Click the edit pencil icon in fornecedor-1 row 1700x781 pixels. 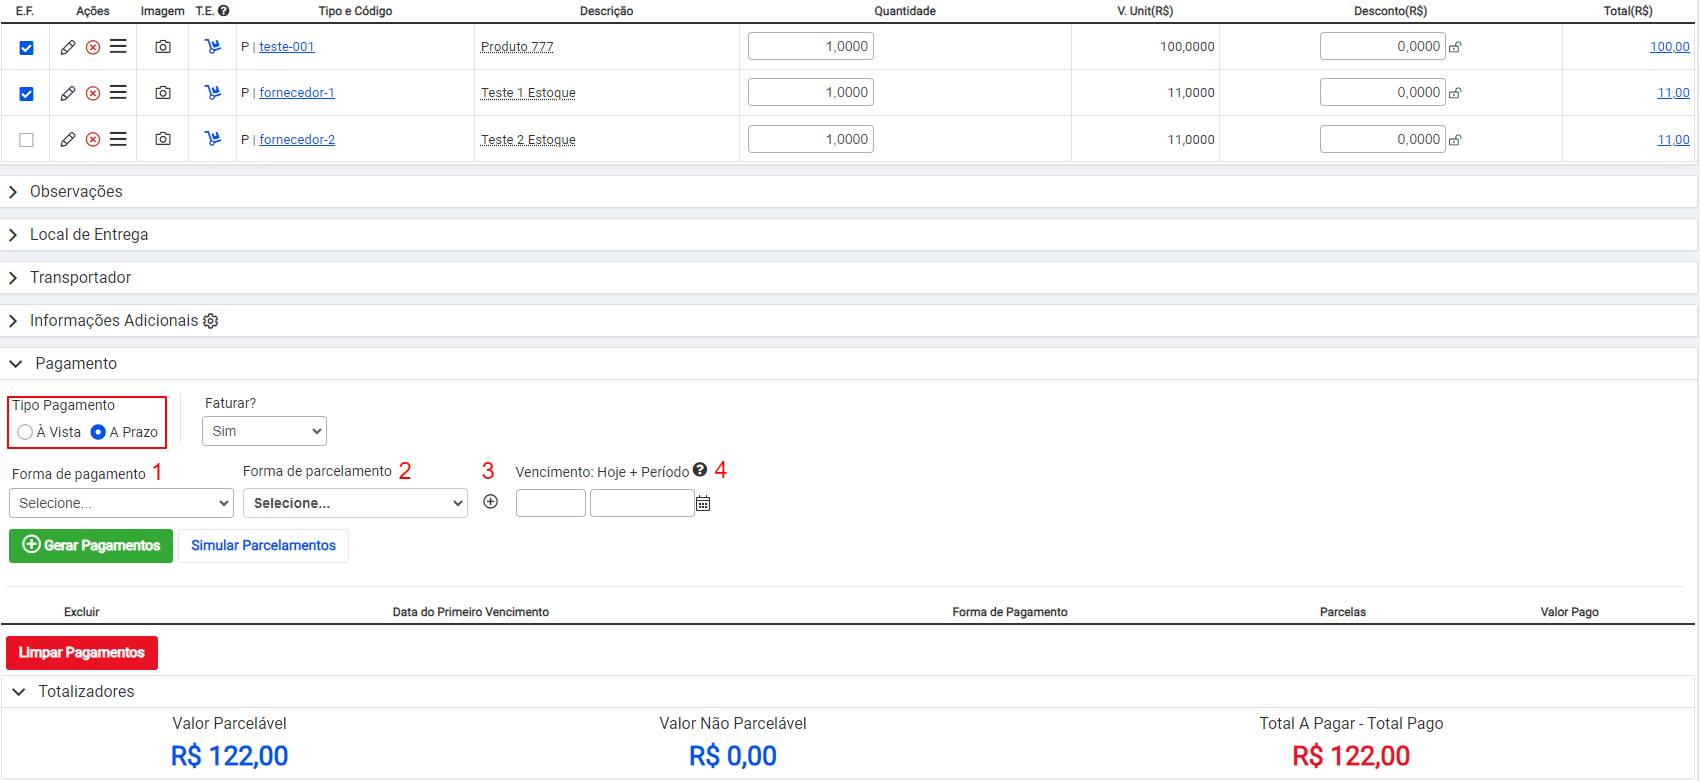(x=68, y=93)
